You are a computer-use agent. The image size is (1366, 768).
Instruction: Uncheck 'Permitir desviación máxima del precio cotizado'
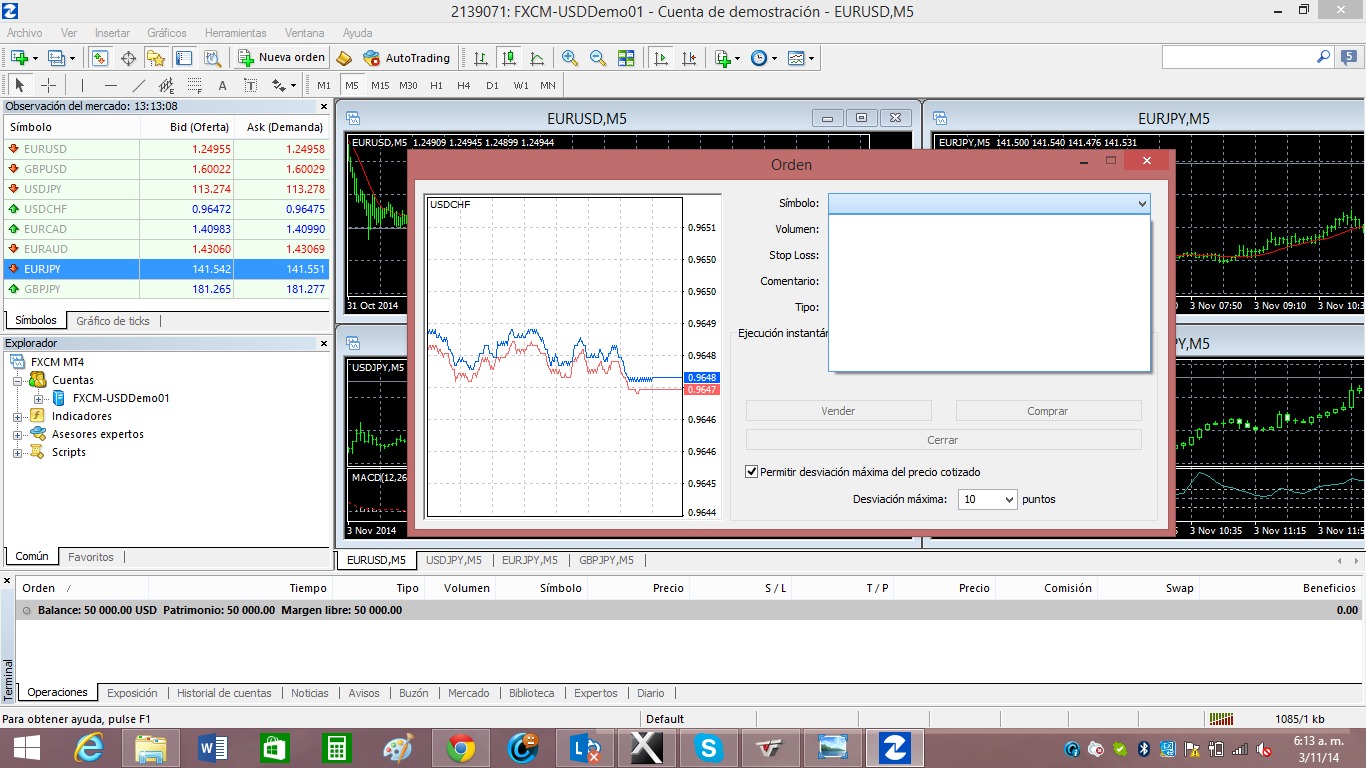(752, 472)
